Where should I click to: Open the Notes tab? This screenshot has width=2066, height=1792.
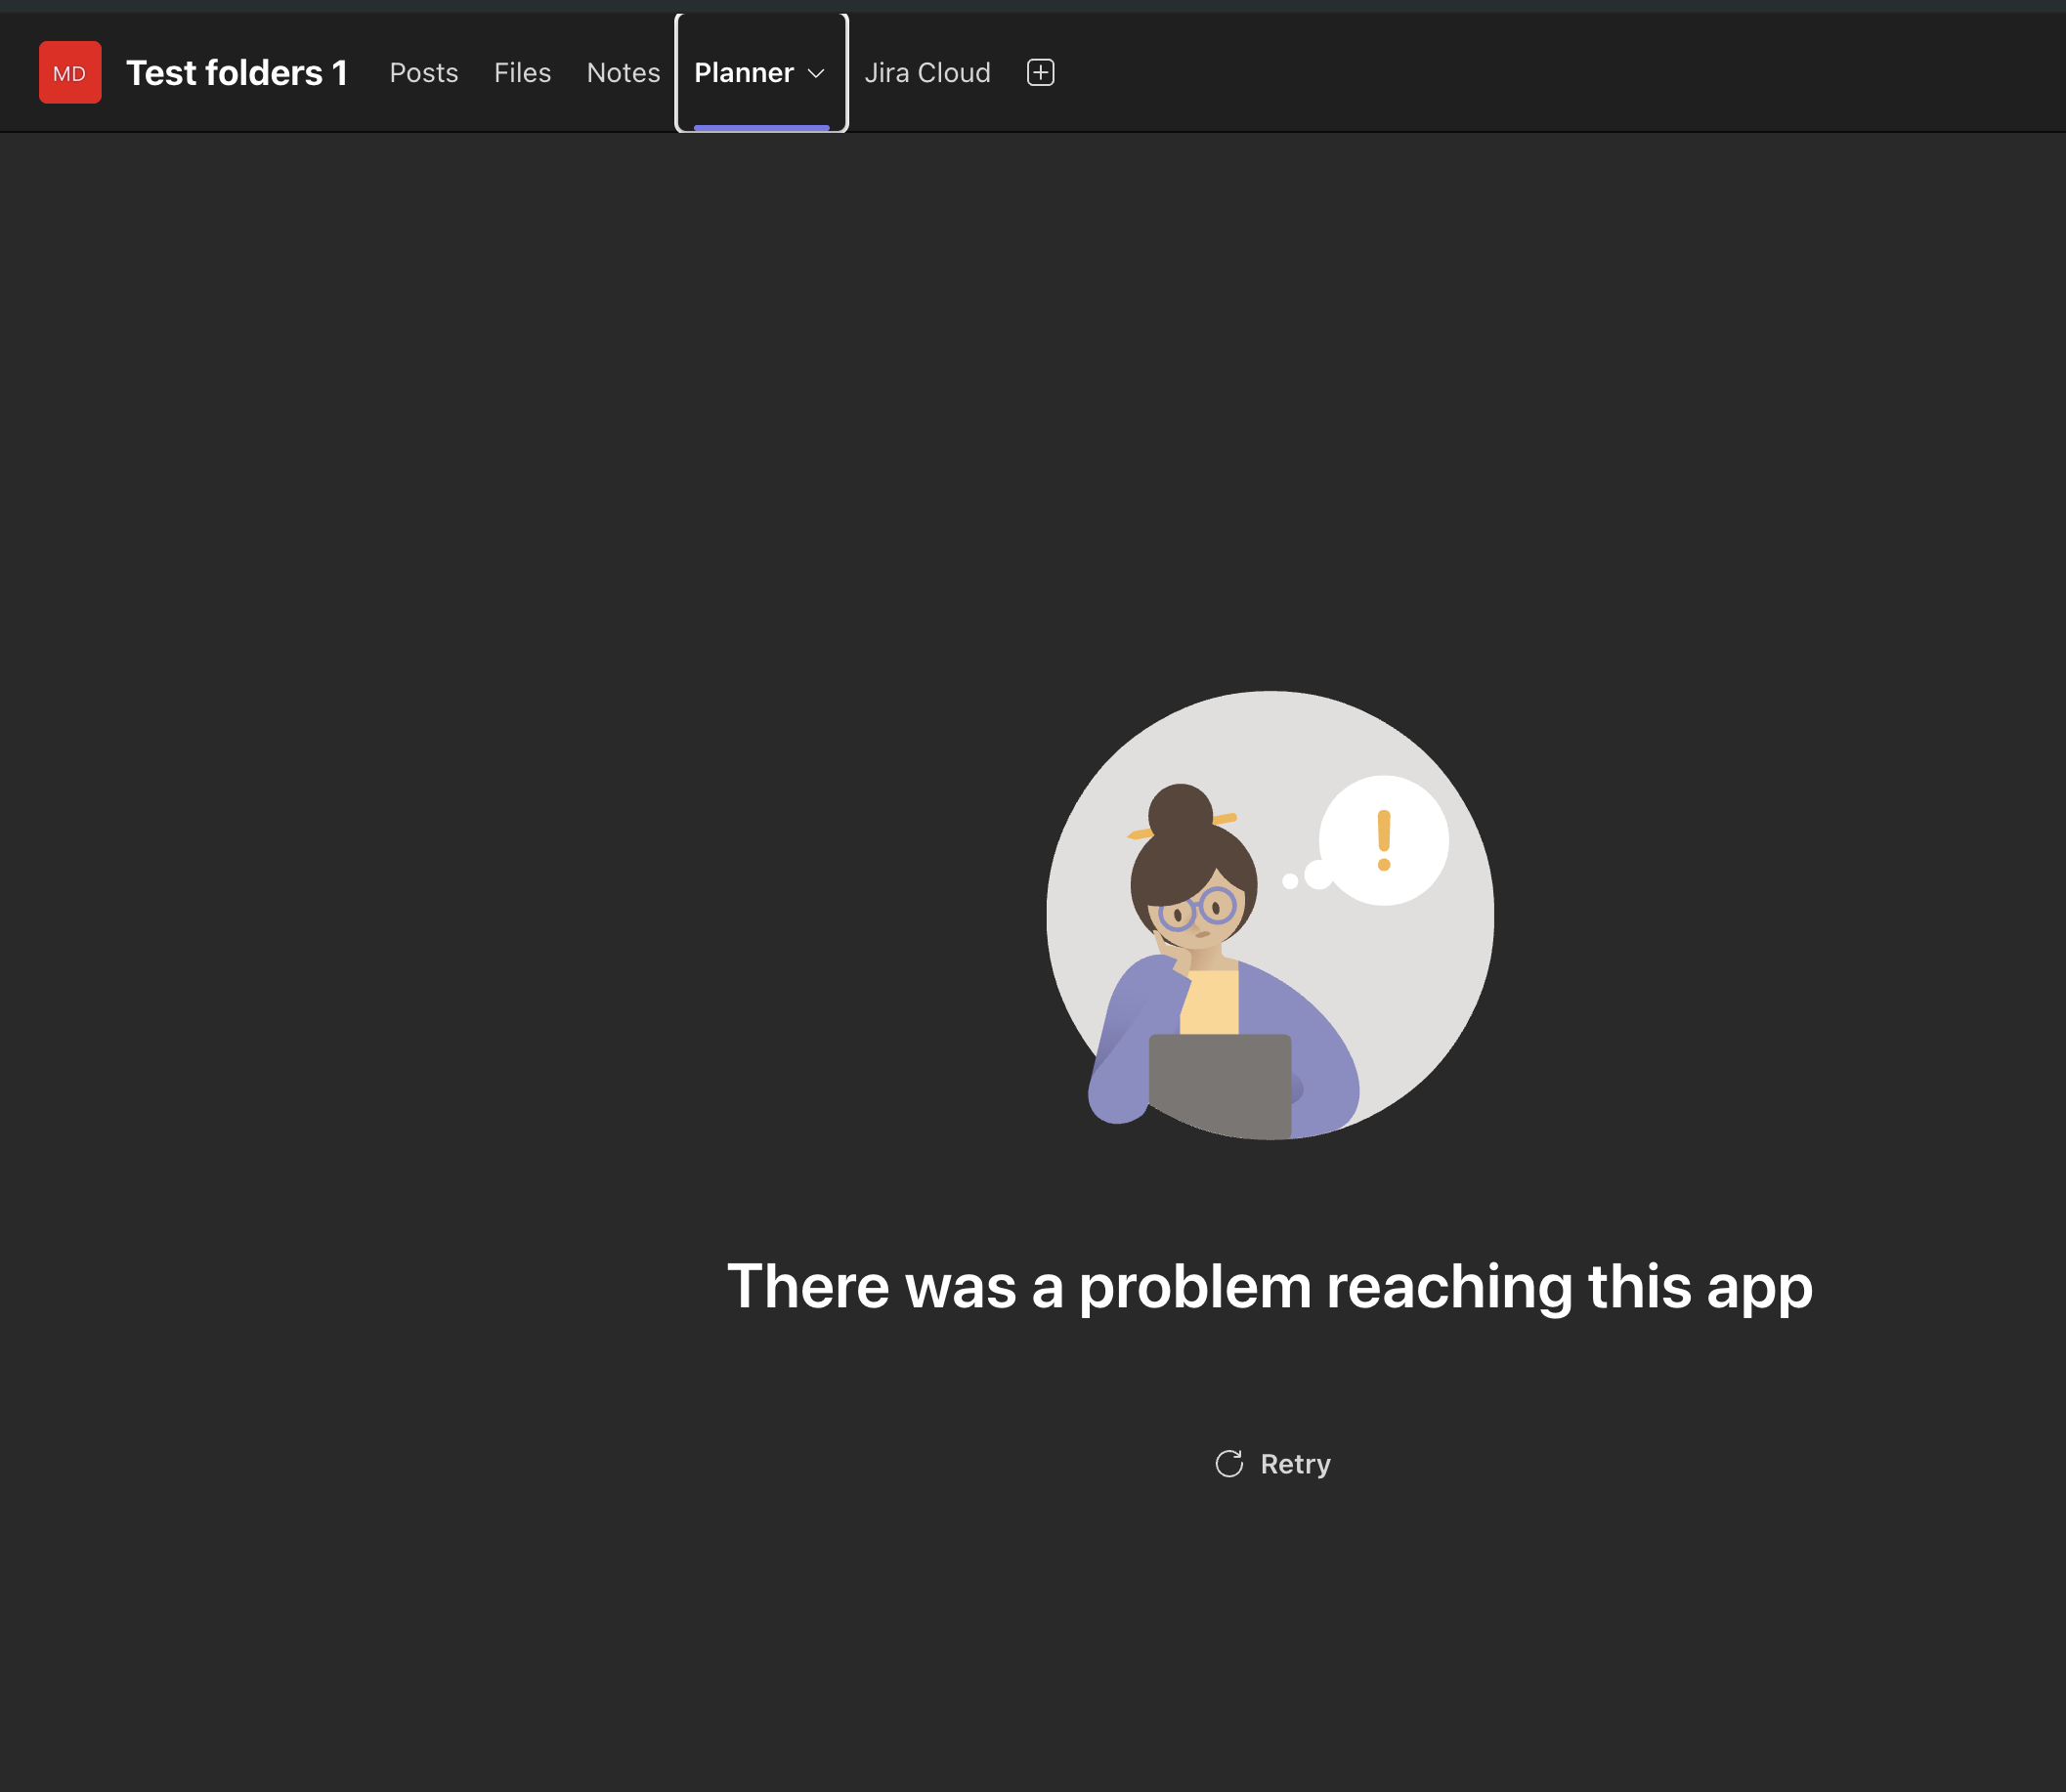623,73
